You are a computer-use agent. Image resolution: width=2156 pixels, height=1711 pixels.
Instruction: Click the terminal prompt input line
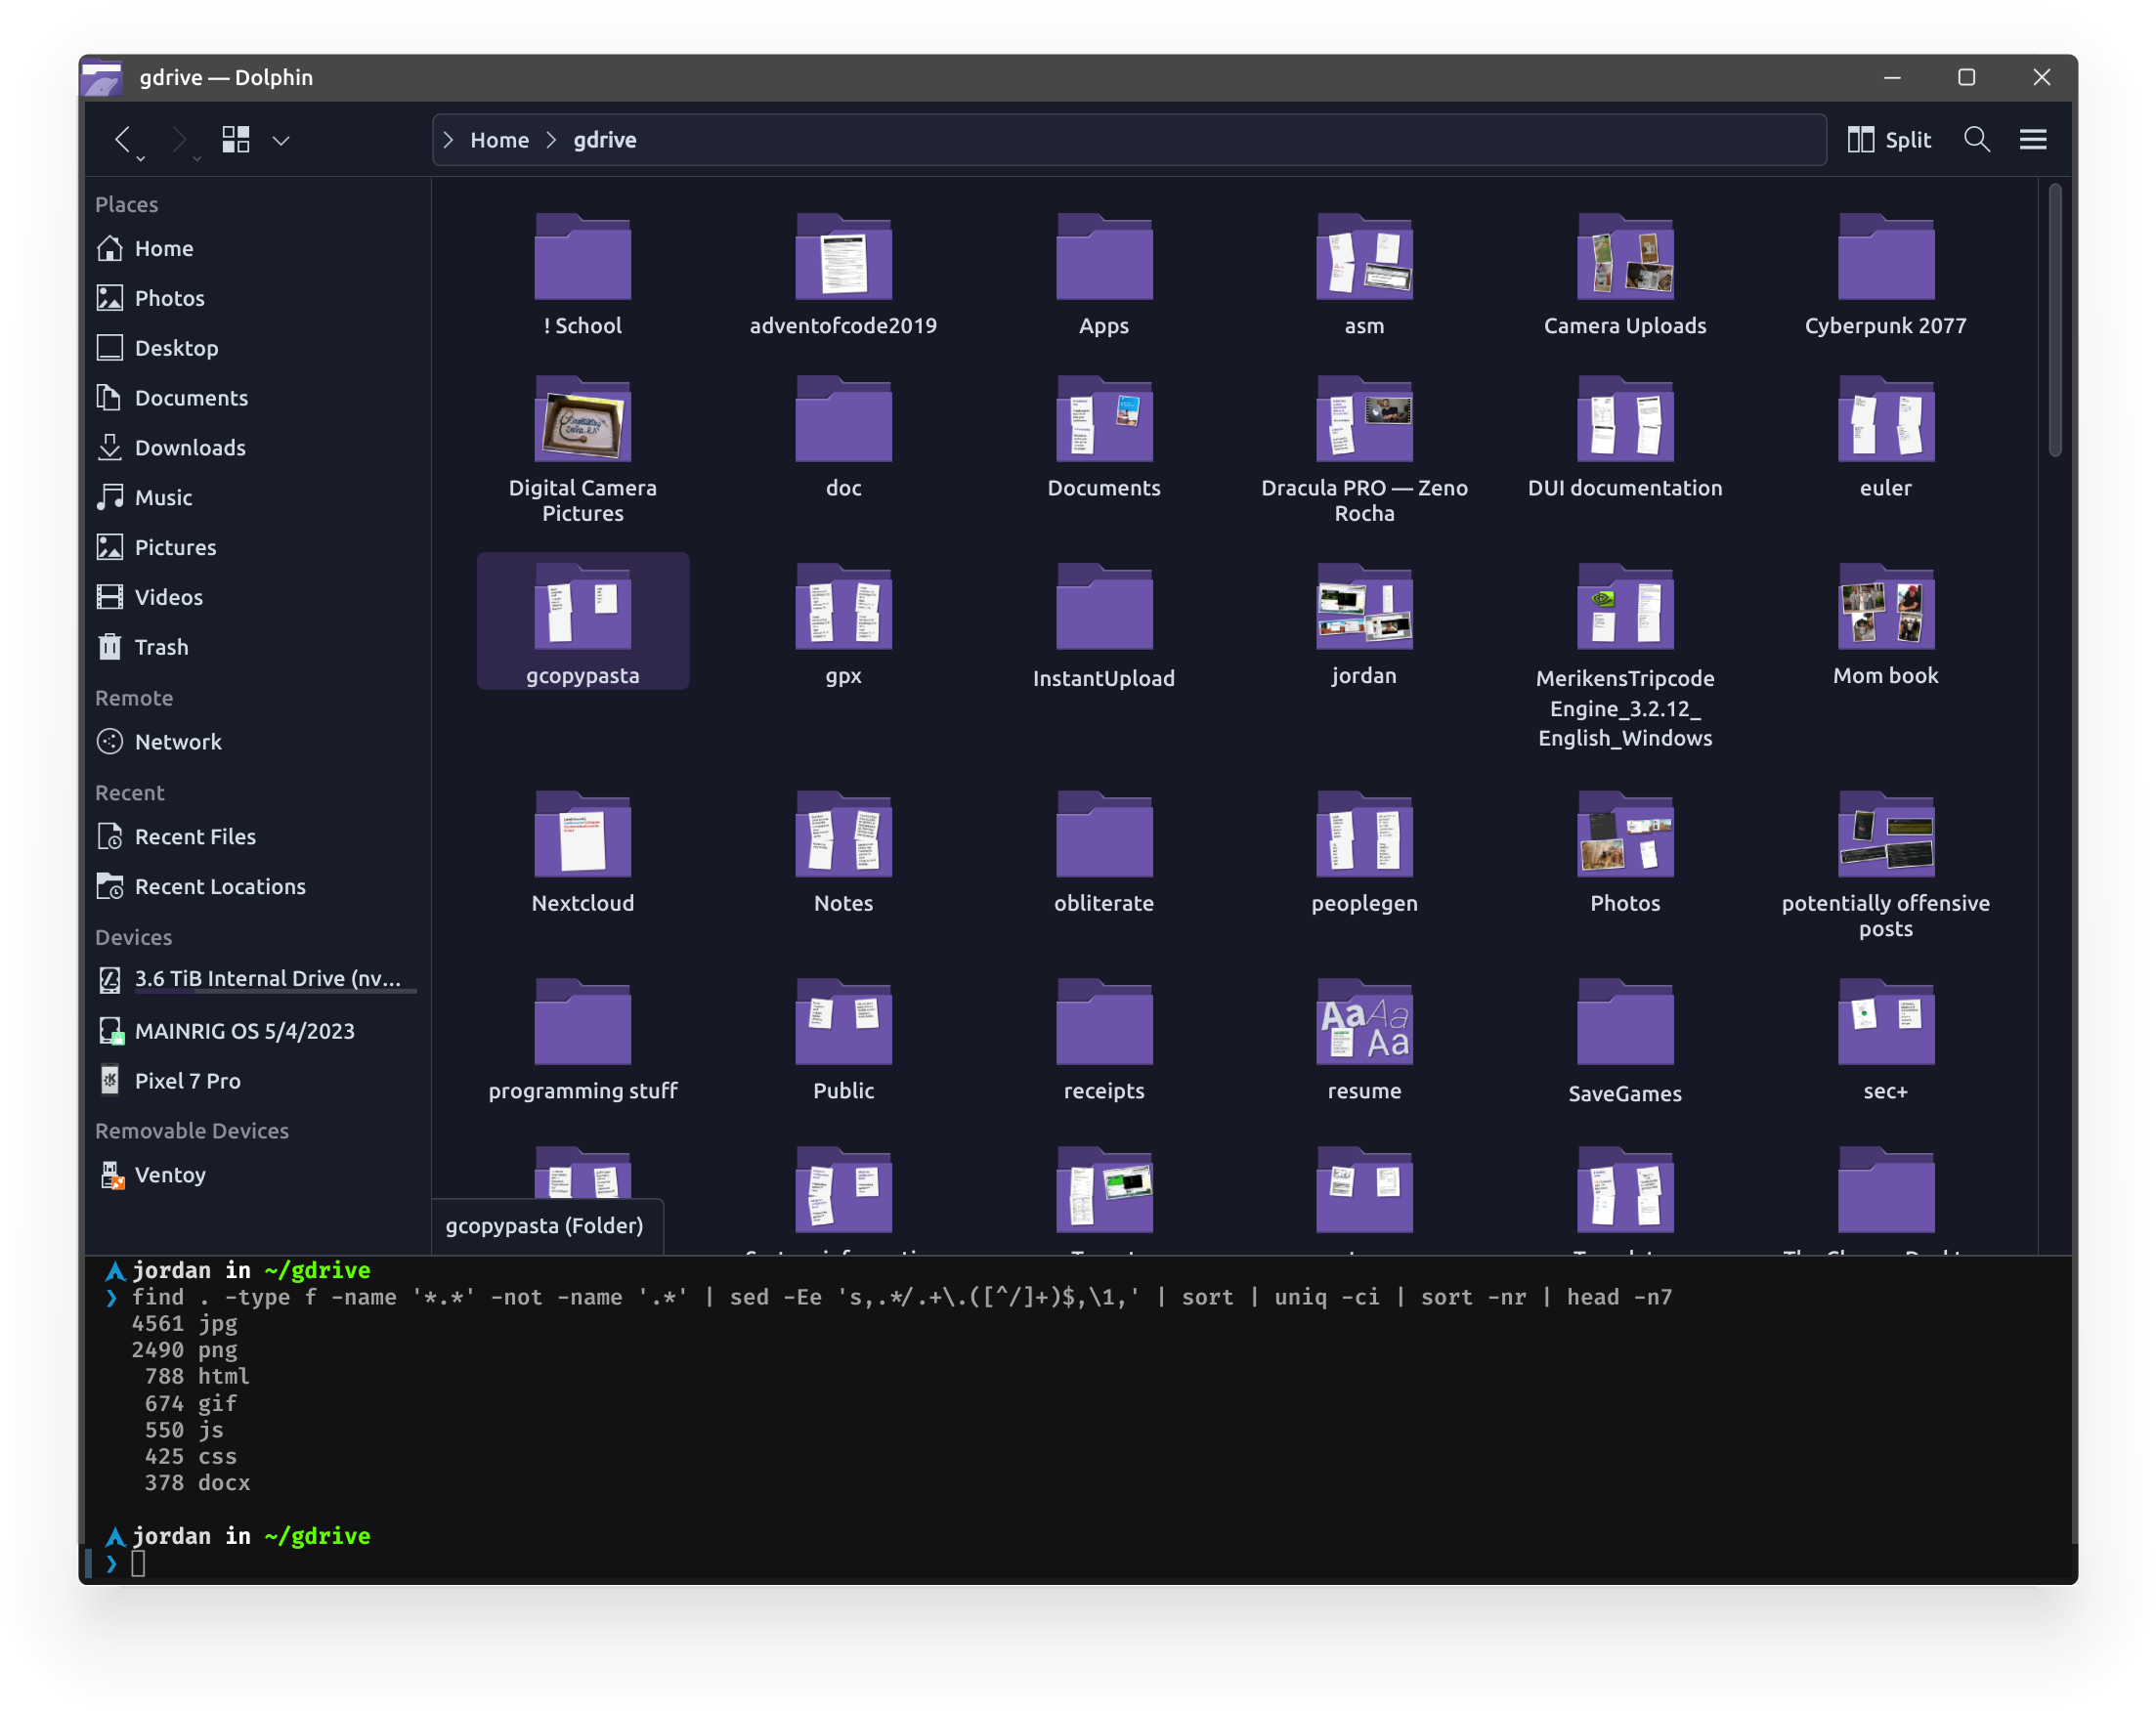(x=1078, y=1563)
